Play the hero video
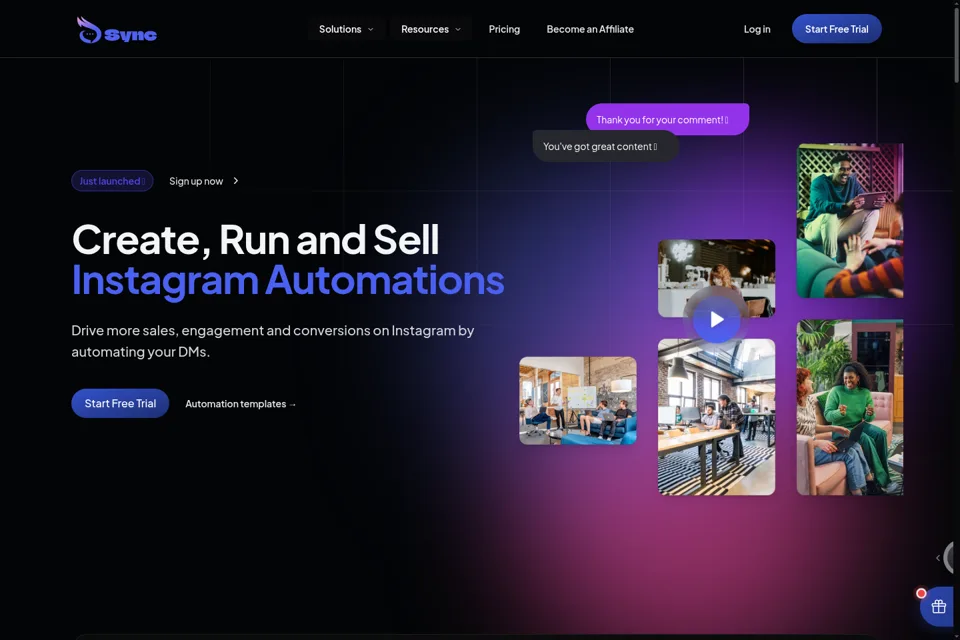This screenshot has height=640, width=960. click(x=716, y=319)
